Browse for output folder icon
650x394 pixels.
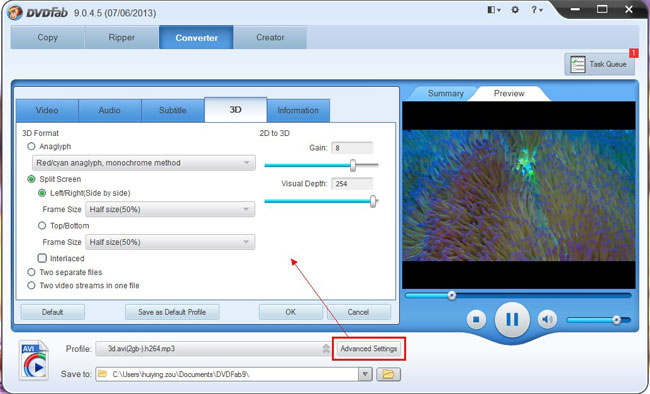pos(388,374)
